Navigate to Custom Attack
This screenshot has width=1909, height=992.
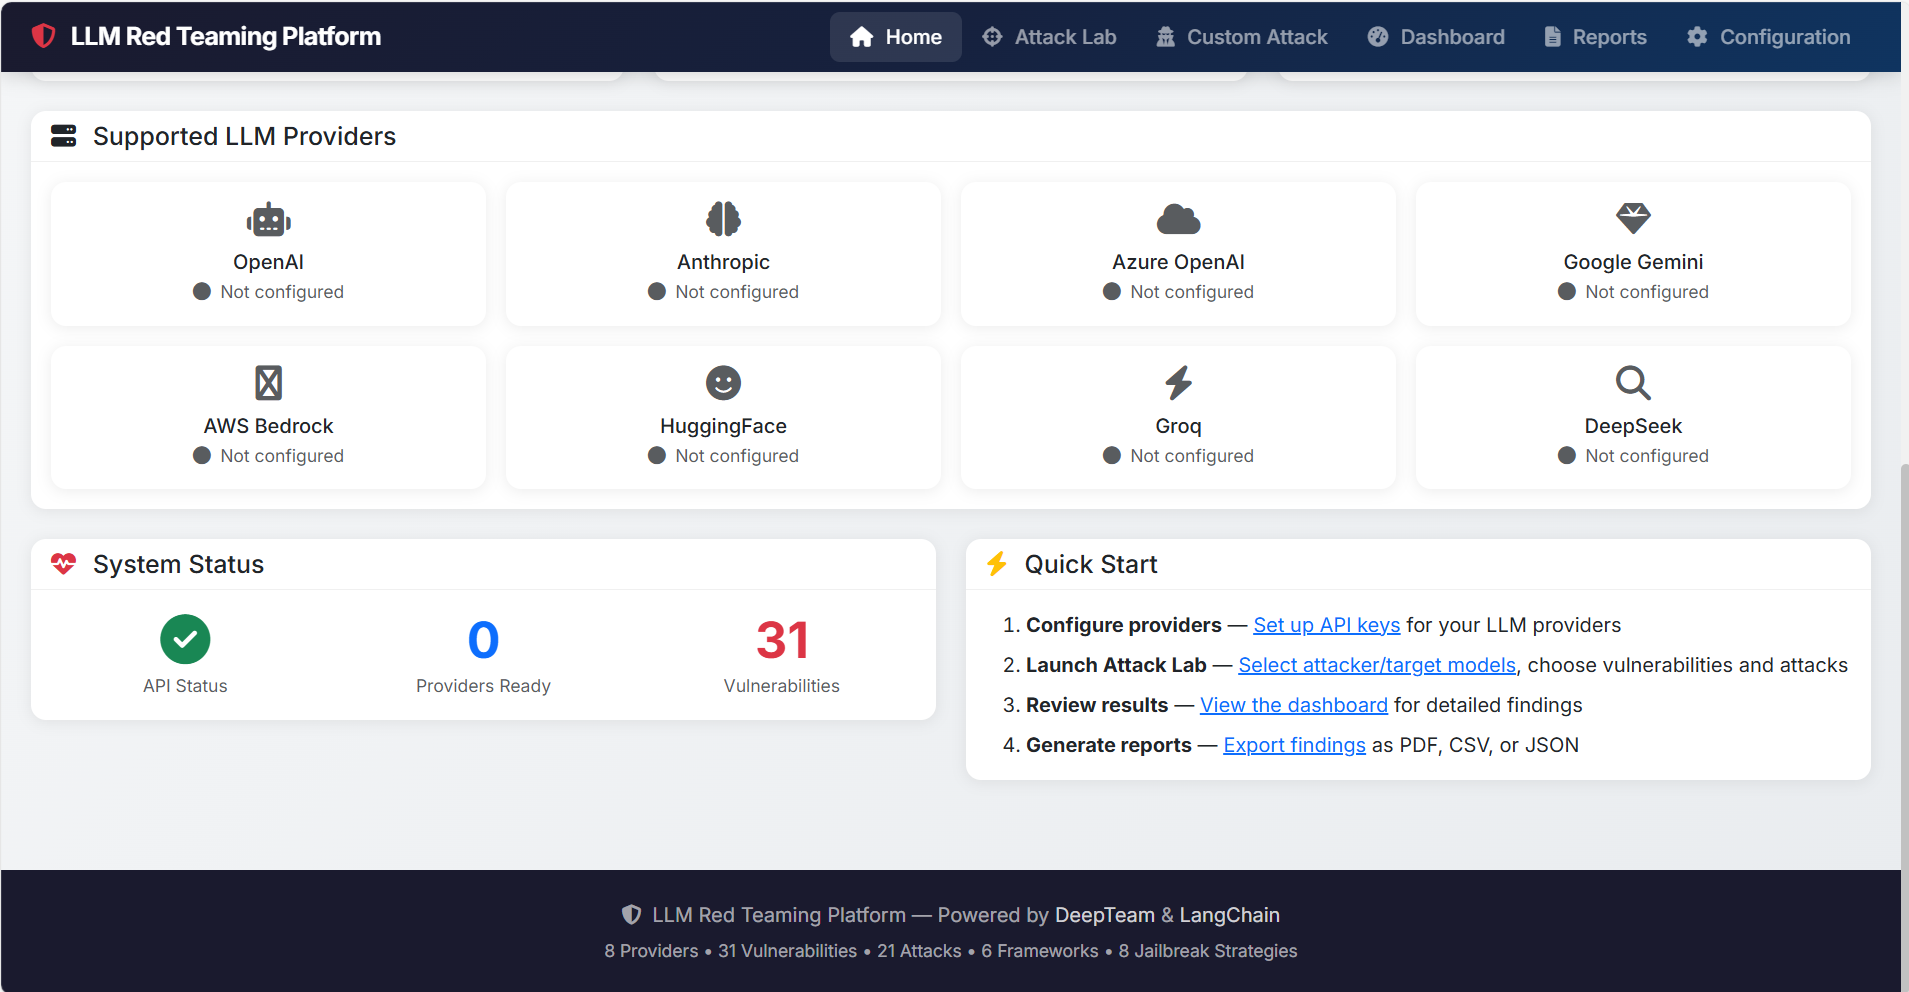[1241, 37]
